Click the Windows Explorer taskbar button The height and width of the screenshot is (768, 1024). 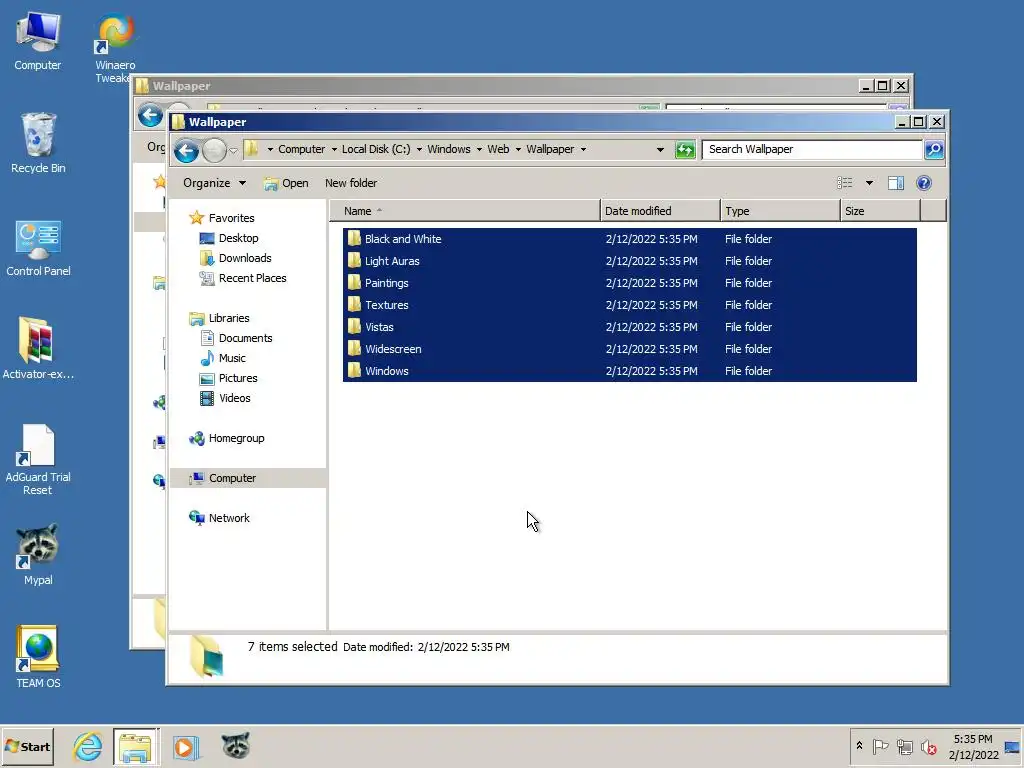(x=136, y=746)
